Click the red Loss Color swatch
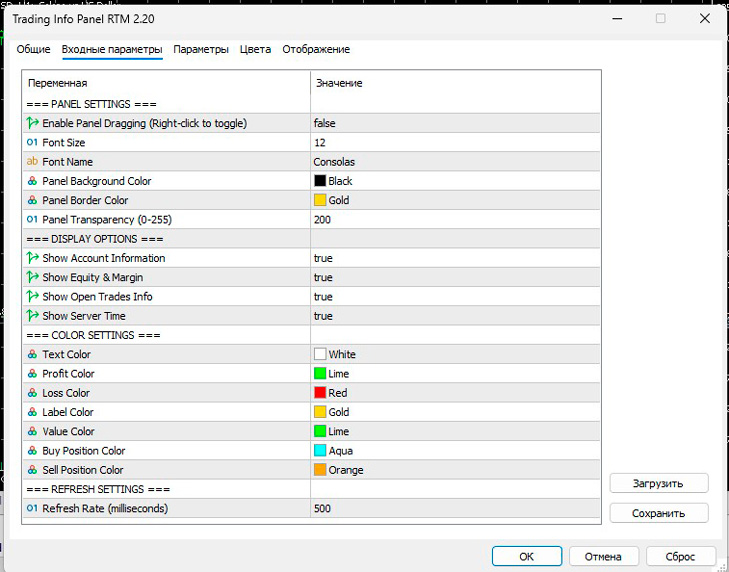 320,393
